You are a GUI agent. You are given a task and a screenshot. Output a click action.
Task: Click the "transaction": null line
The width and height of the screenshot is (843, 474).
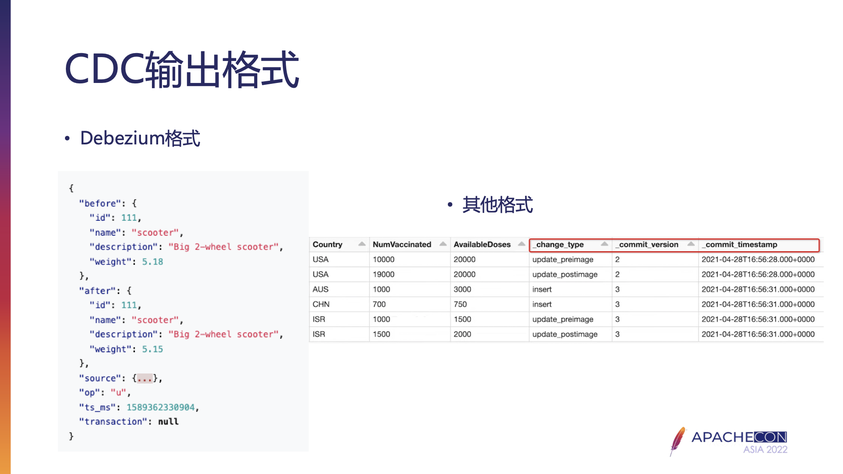tap(128, 422)
